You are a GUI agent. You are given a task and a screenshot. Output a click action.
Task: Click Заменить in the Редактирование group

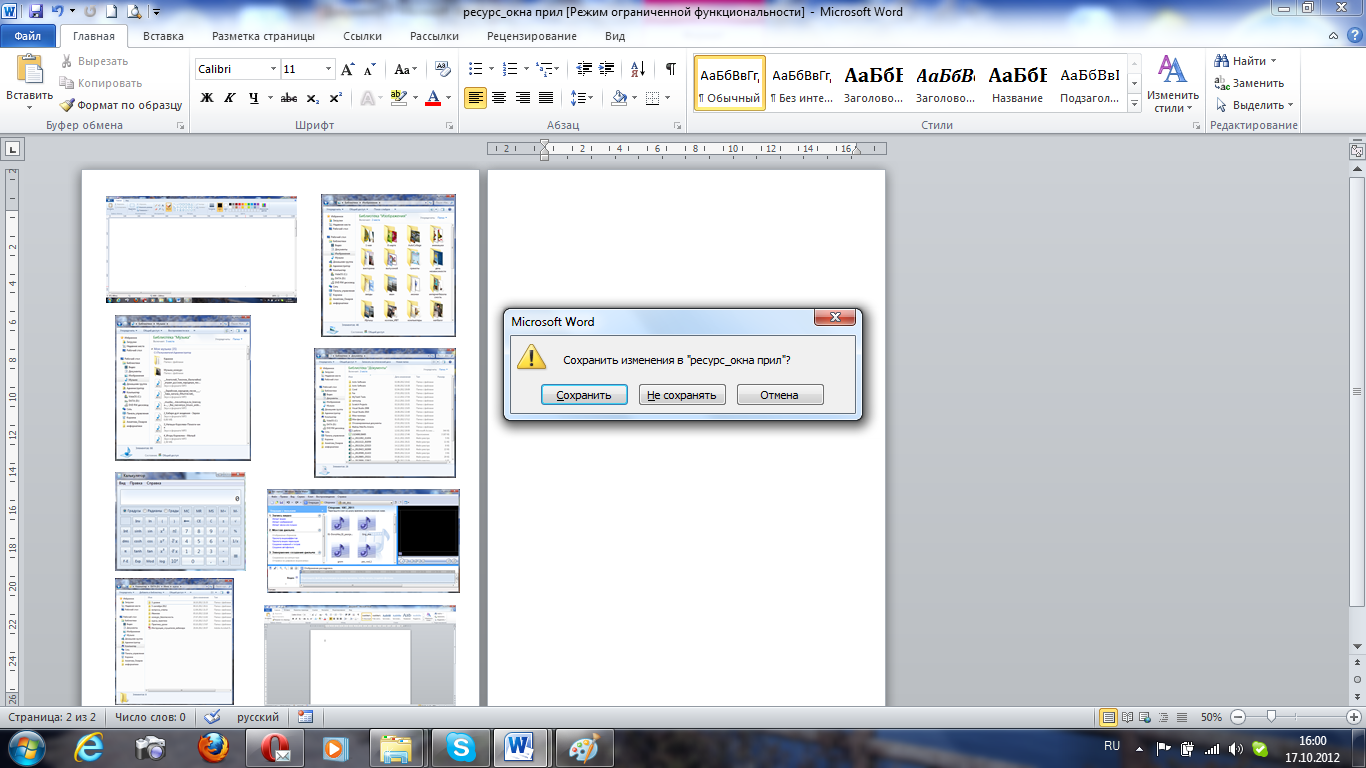point(1249,83)
